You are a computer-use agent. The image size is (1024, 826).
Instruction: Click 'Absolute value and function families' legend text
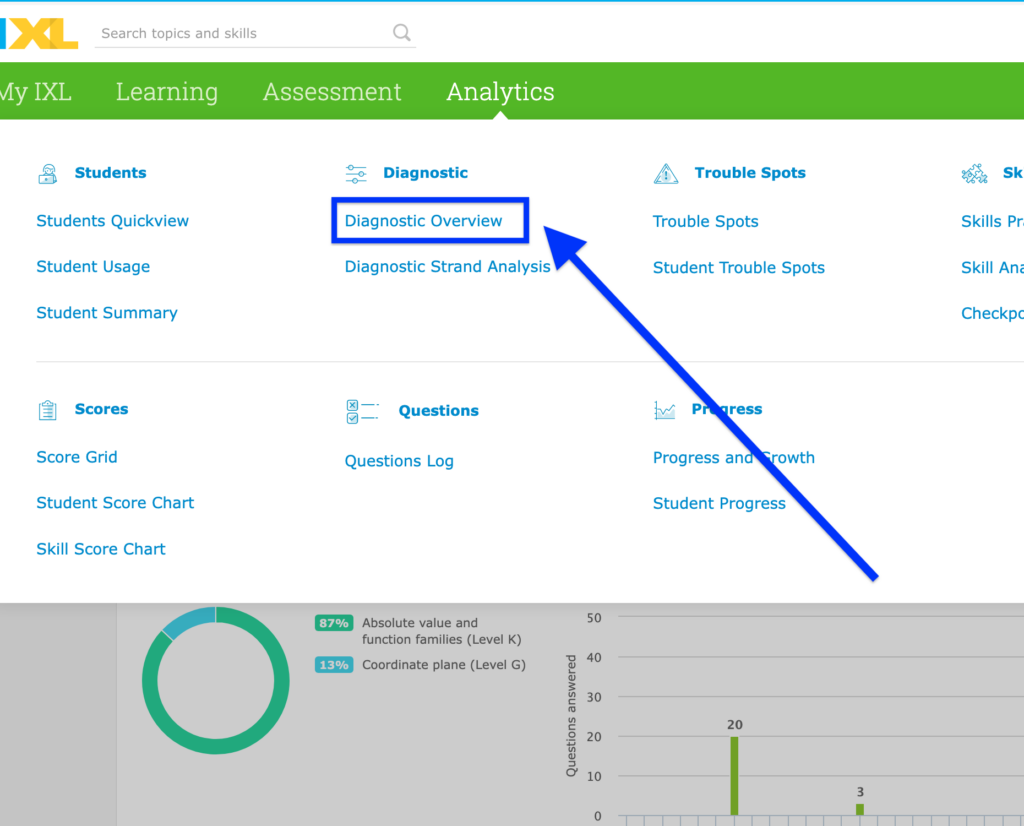tap(441, 631)
